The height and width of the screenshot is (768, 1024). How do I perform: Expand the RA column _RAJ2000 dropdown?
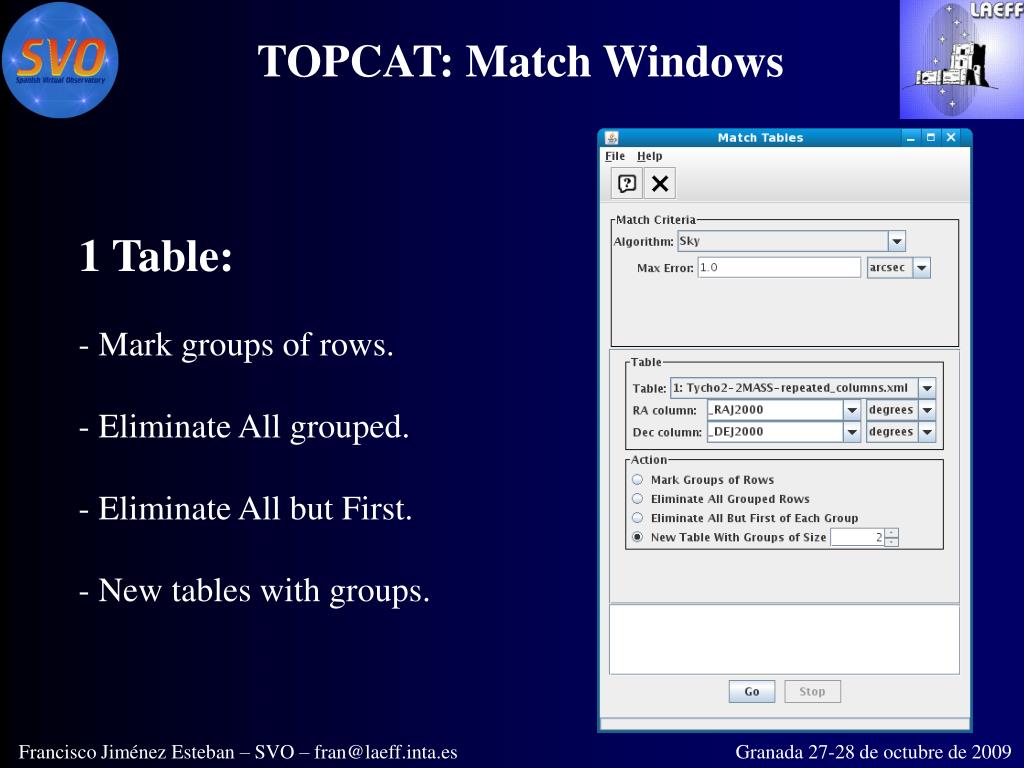coord(852,410)
